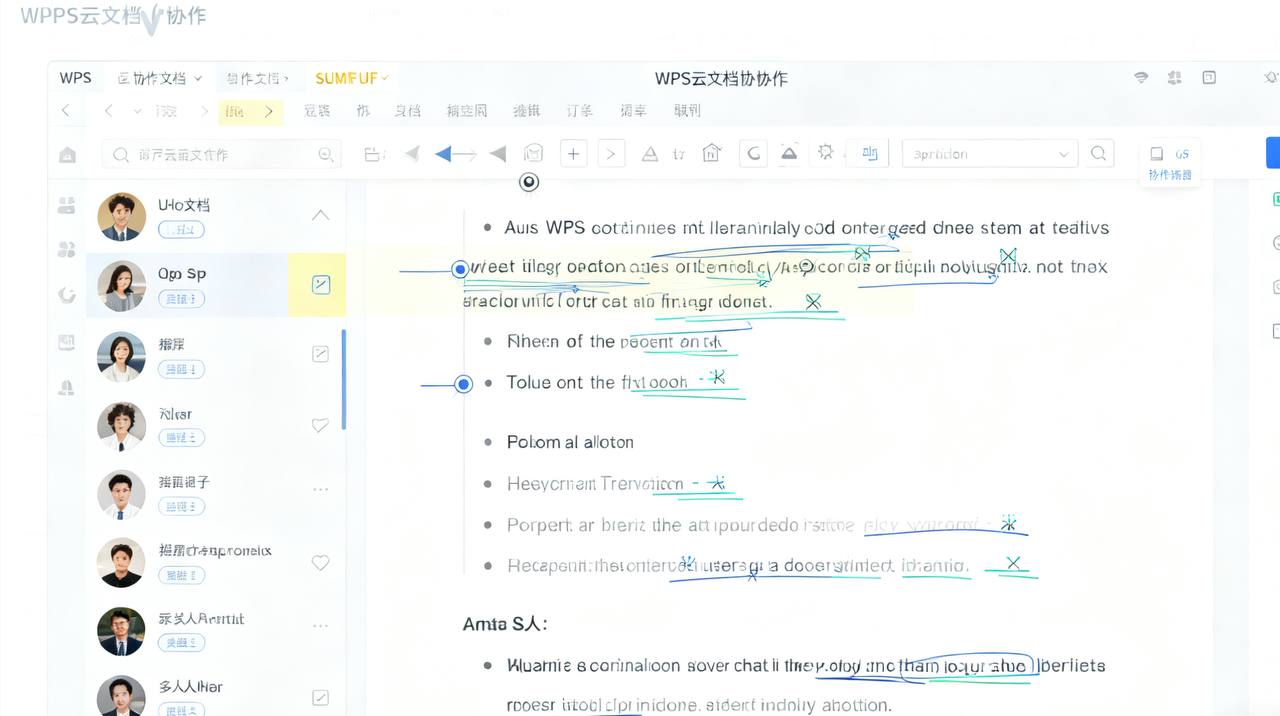Open the settings gear icon in the toolbar
The image size is (1280, 716).
click(825, 151)
